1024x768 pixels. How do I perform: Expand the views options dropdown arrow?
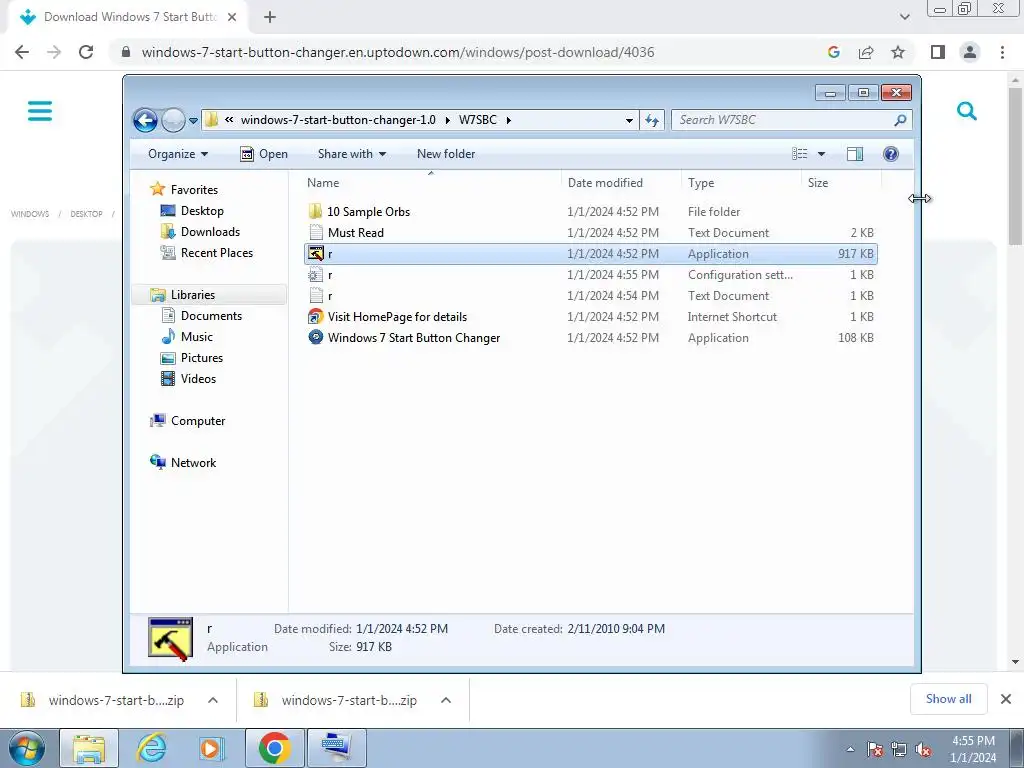click(822, 154)
